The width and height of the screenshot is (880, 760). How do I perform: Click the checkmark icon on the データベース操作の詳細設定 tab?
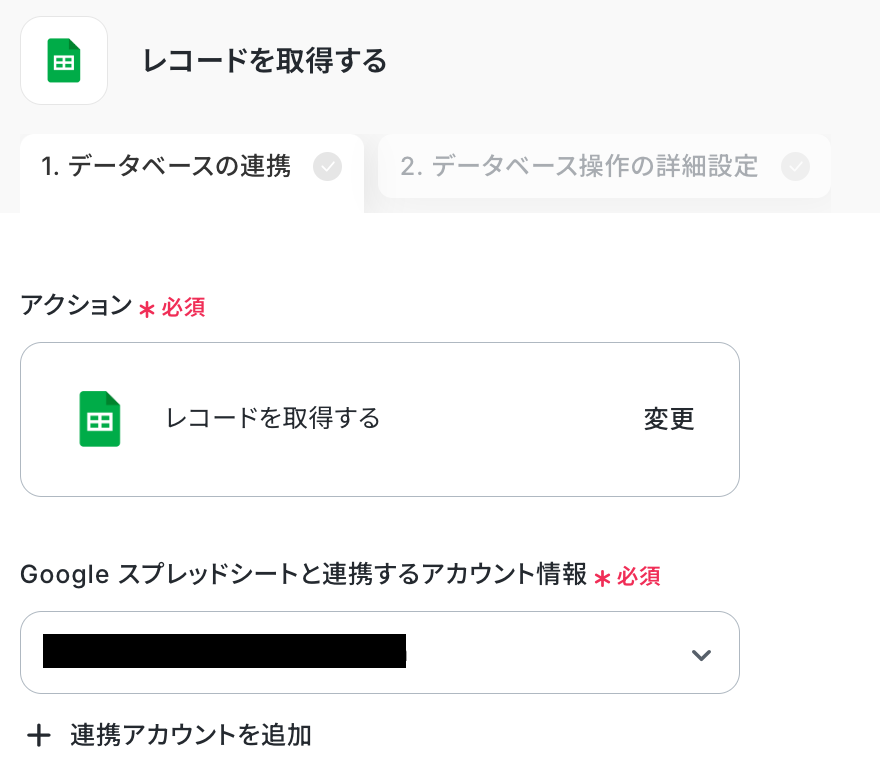coord(796,167)
